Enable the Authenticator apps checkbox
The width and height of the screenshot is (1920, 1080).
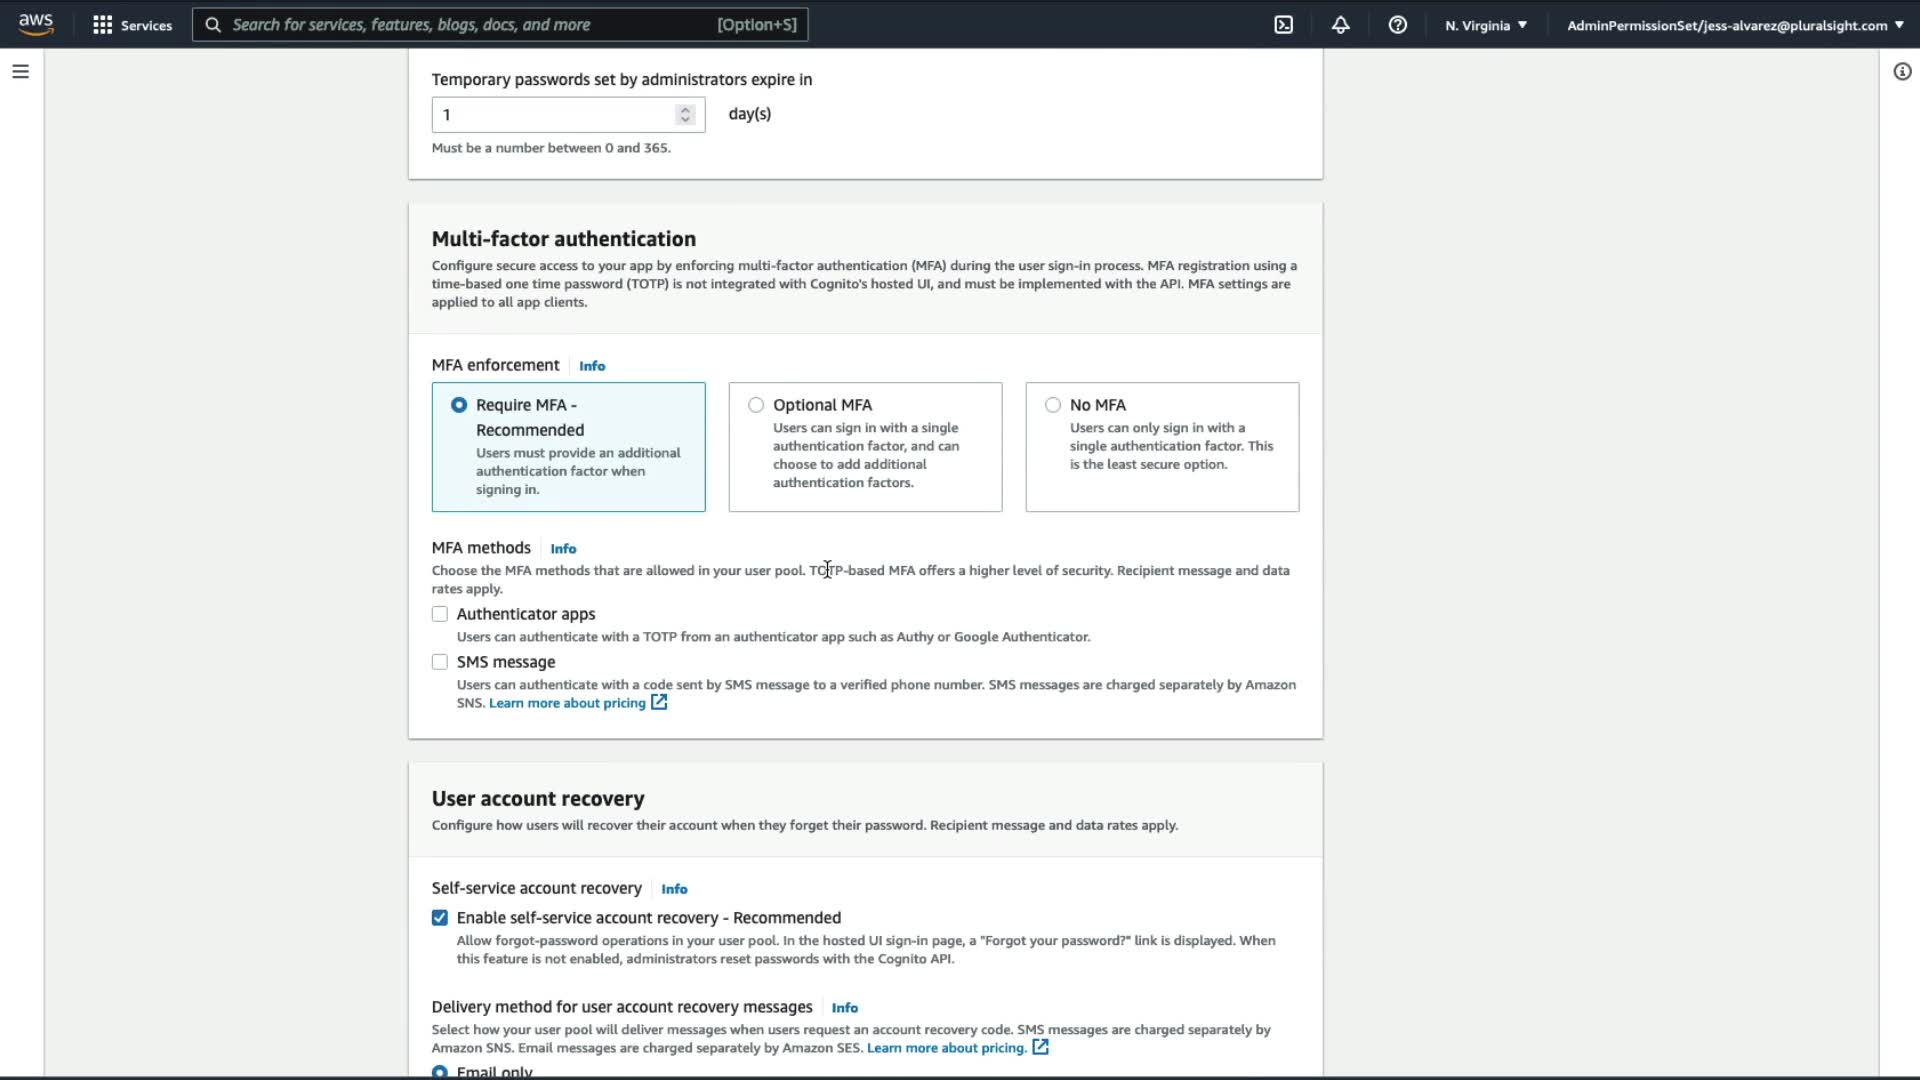click(440, 614)
